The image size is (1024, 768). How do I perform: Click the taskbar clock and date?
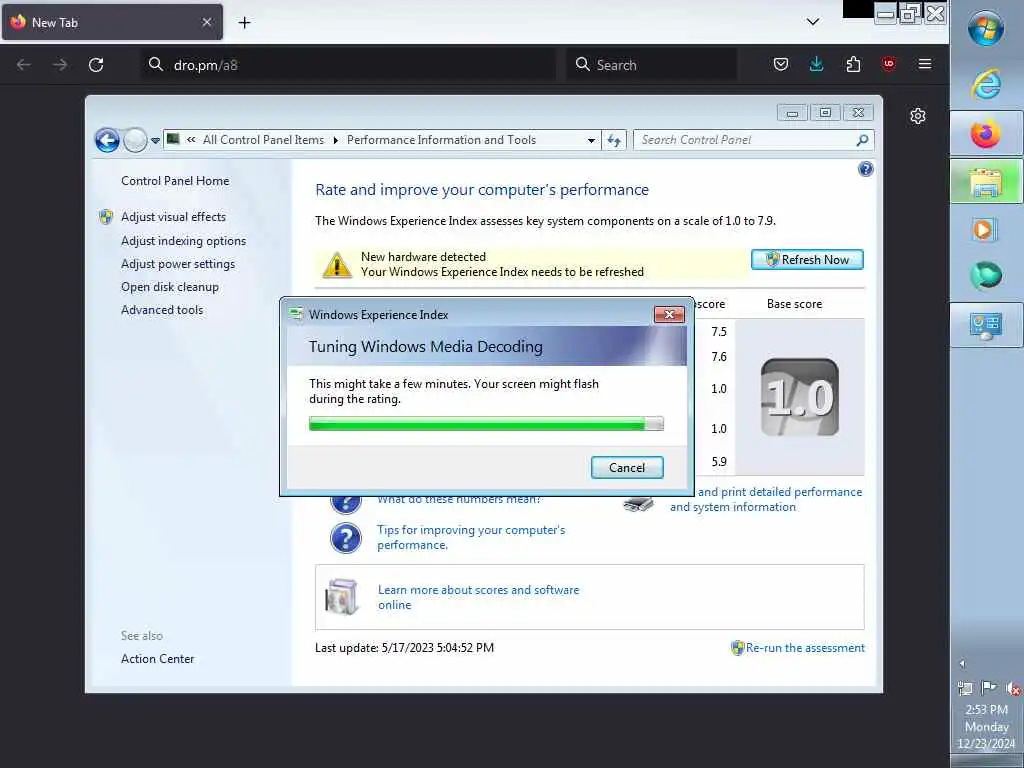tap(986, 726)
